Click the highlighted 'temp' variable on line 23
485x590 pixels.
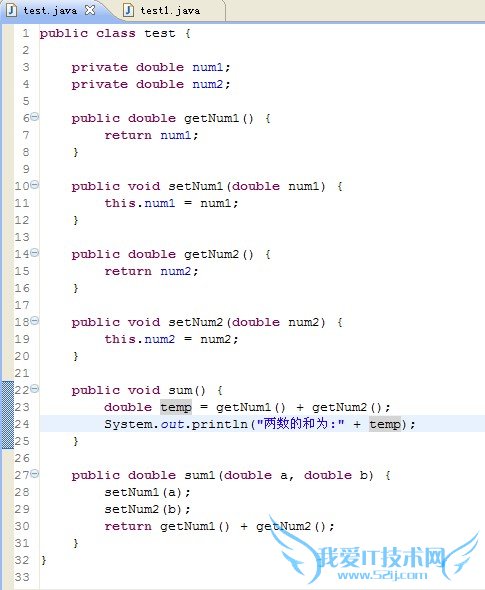(x=176, y=408)
